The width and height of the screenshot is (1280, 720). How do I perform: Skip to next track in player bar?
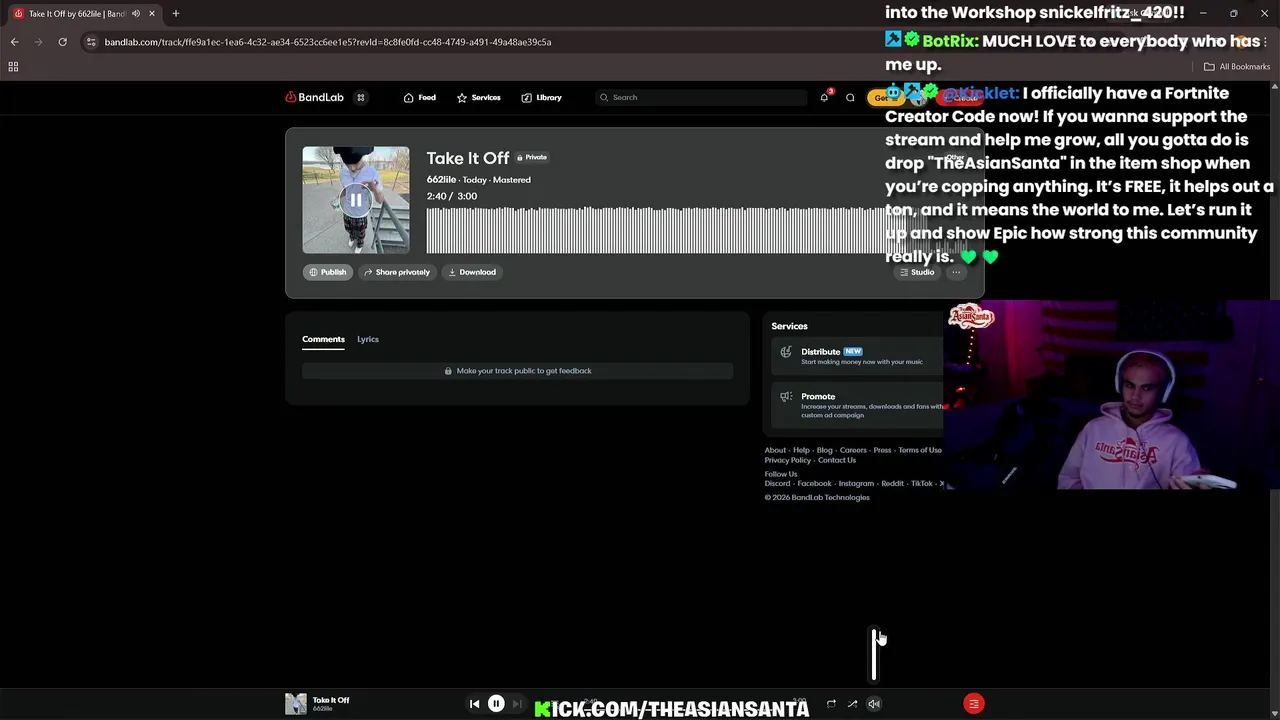tap(517, 704)
